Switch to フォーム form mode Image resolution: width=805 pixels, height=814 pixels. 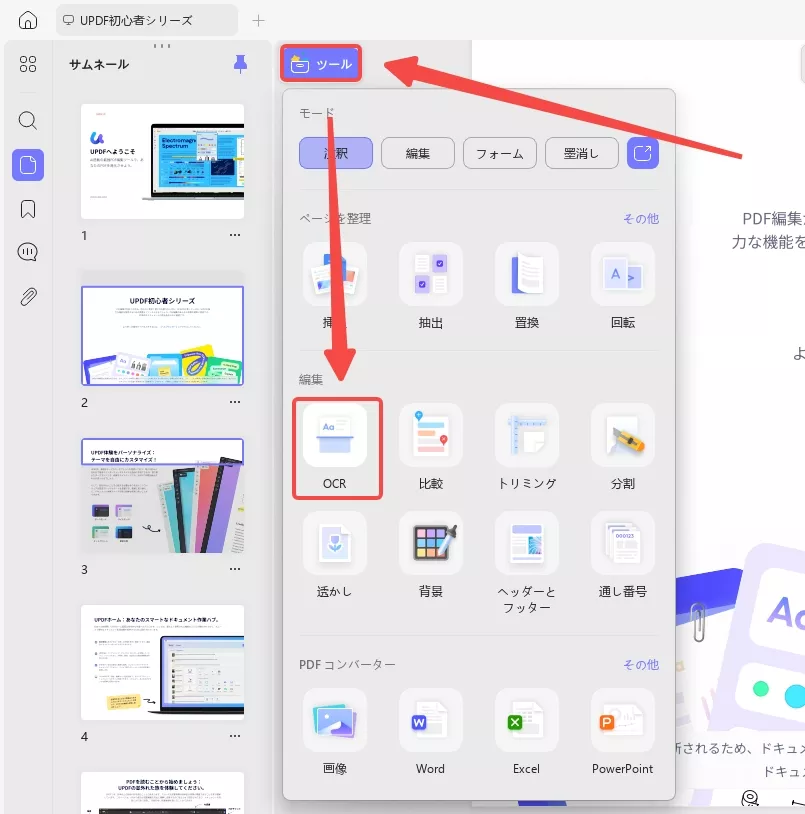click(x=500, y=153)
